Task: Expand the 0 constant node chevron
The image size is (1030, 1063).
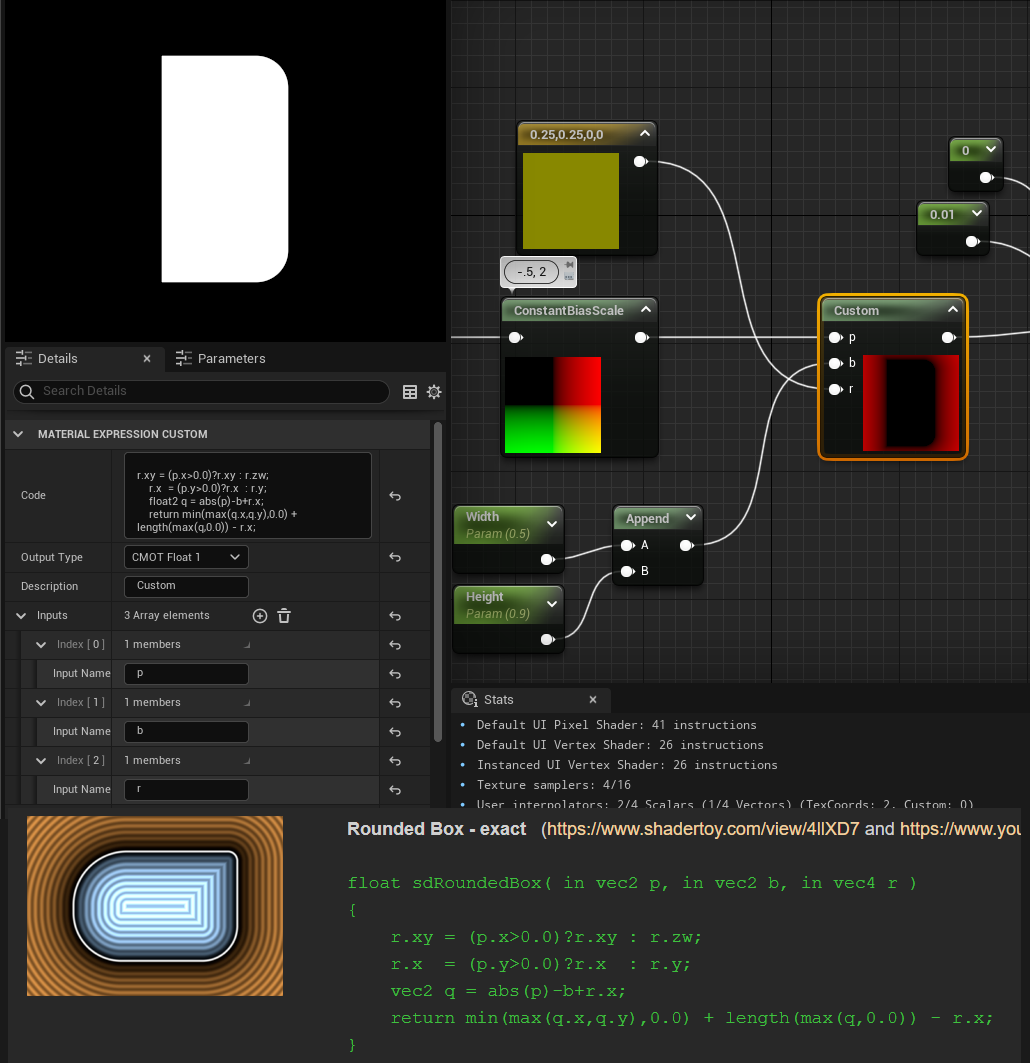Action: (x=991, y=149)
